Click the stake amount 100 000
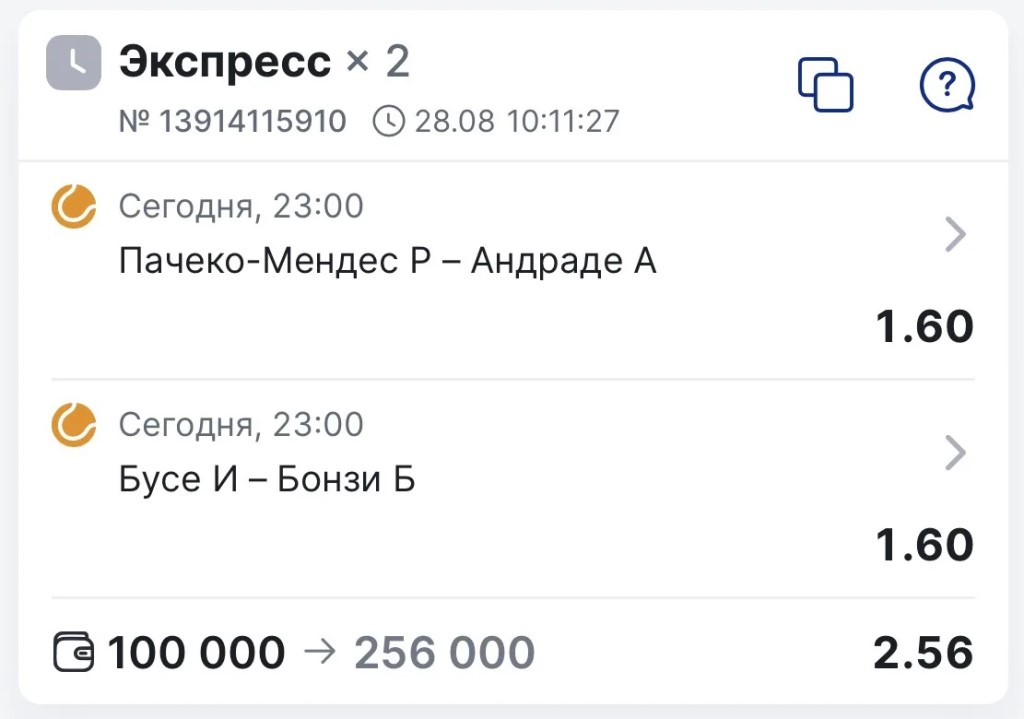 [x=197, y=652]
